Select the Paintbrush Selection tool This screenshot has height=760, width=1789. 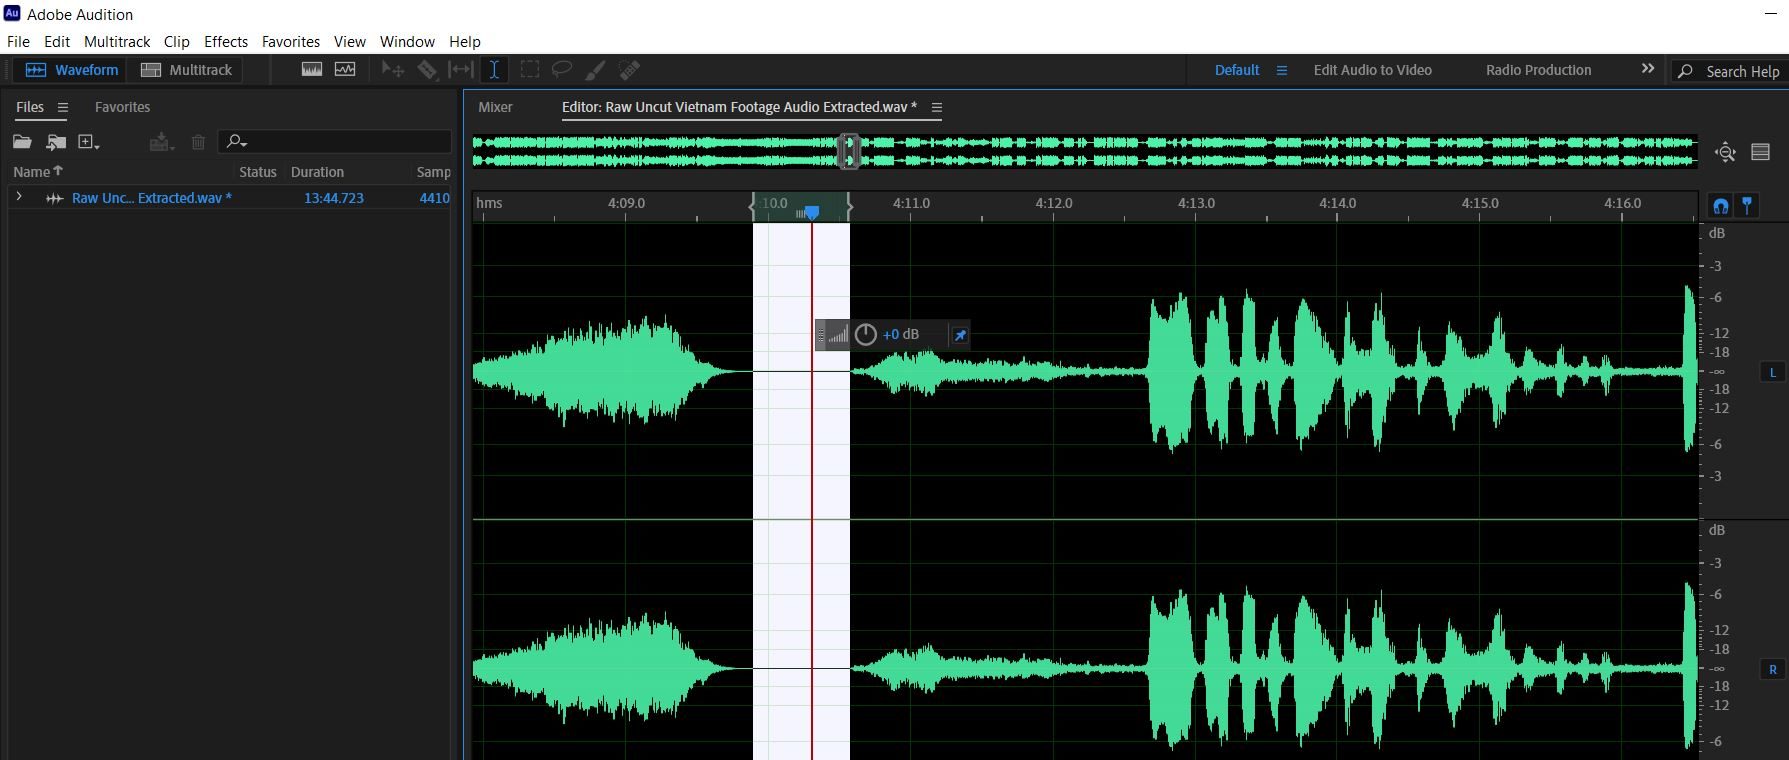point(595,70)
